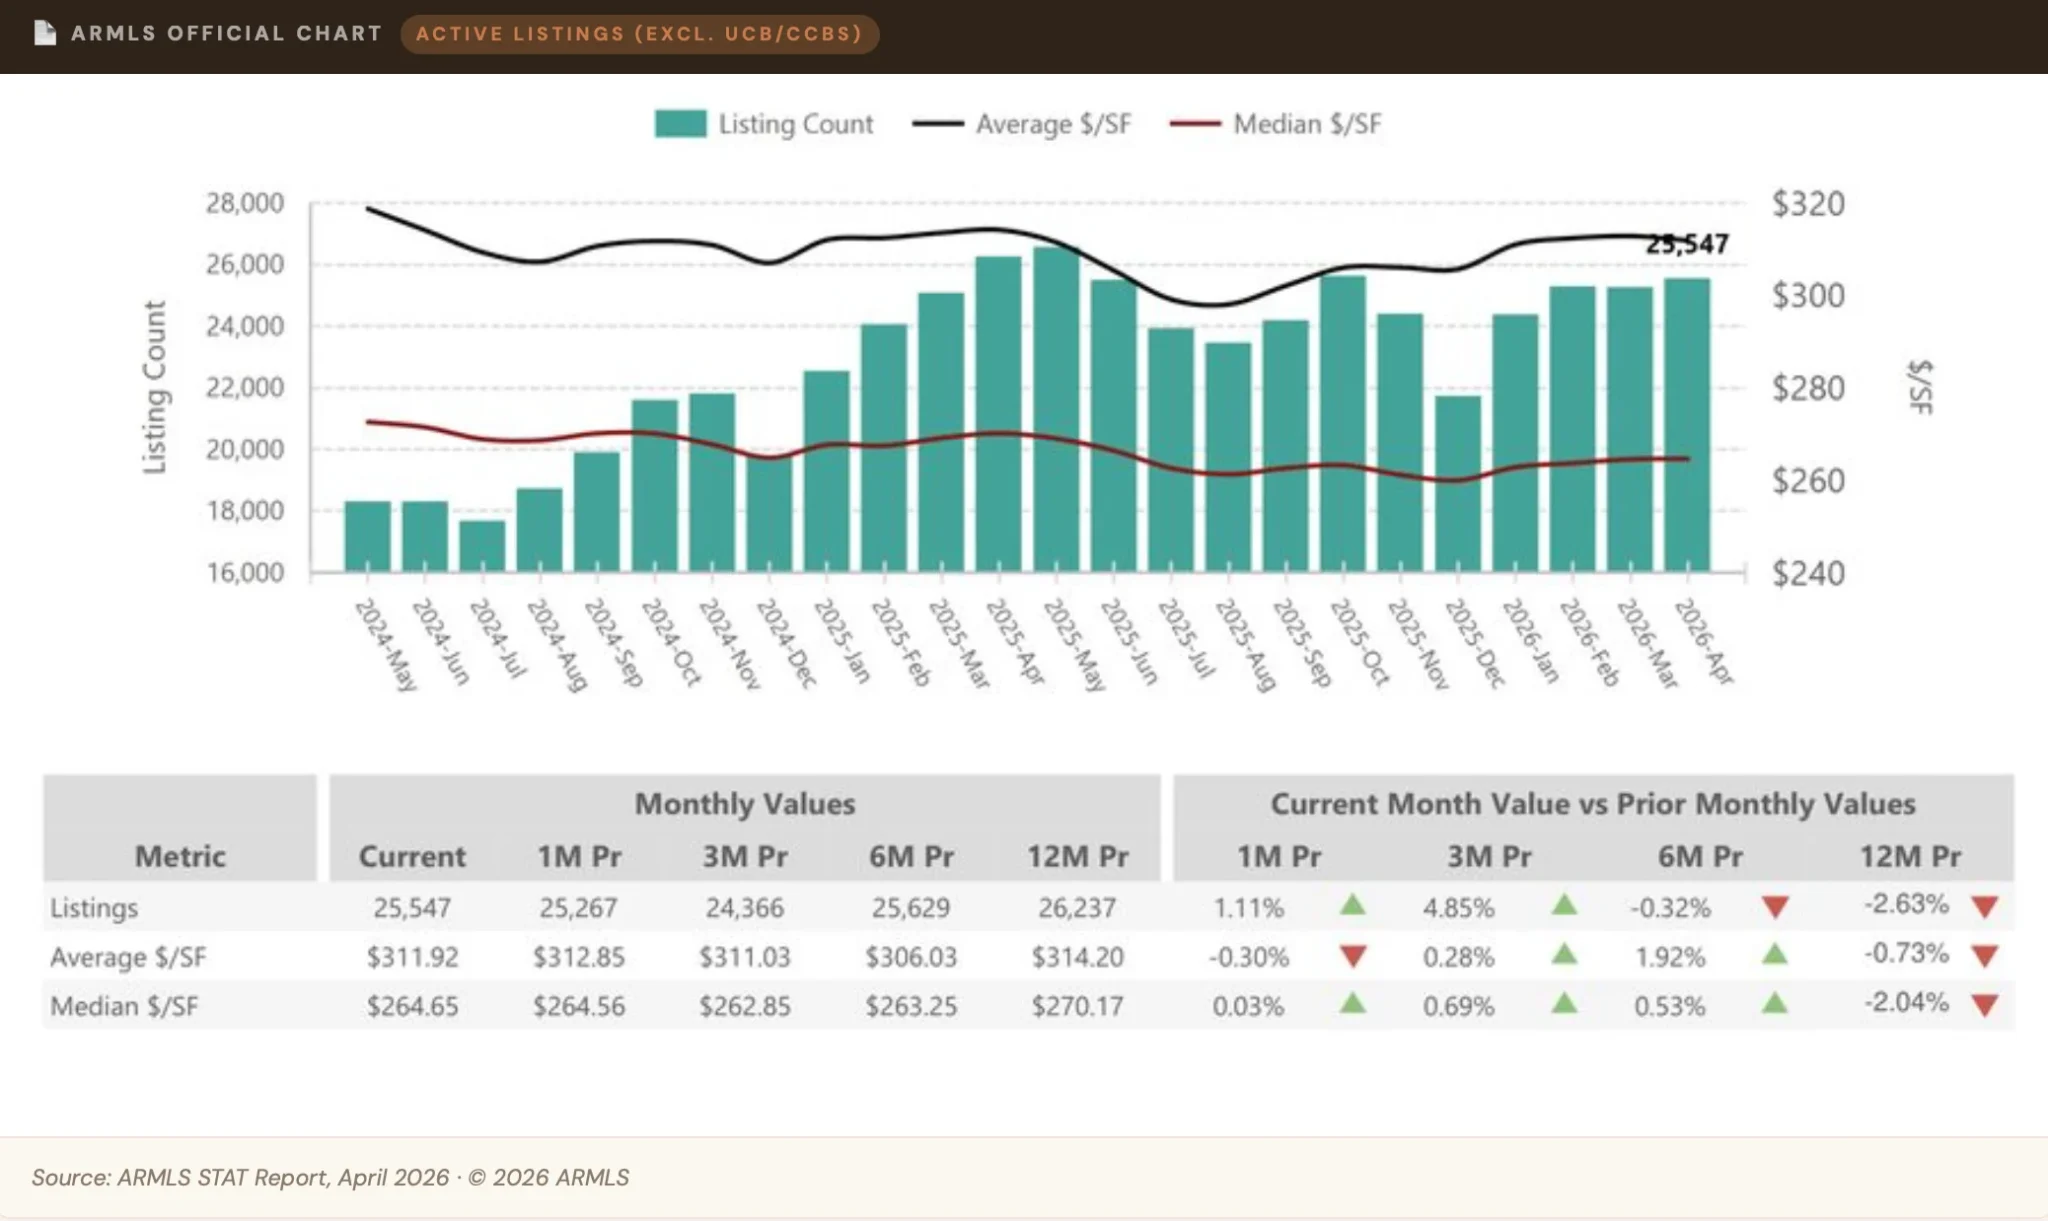Image resolution: width=2048 pixels, height=1221 pixels.
Task: Click the 28,000 left axis label
Action: tap(245, 203)
